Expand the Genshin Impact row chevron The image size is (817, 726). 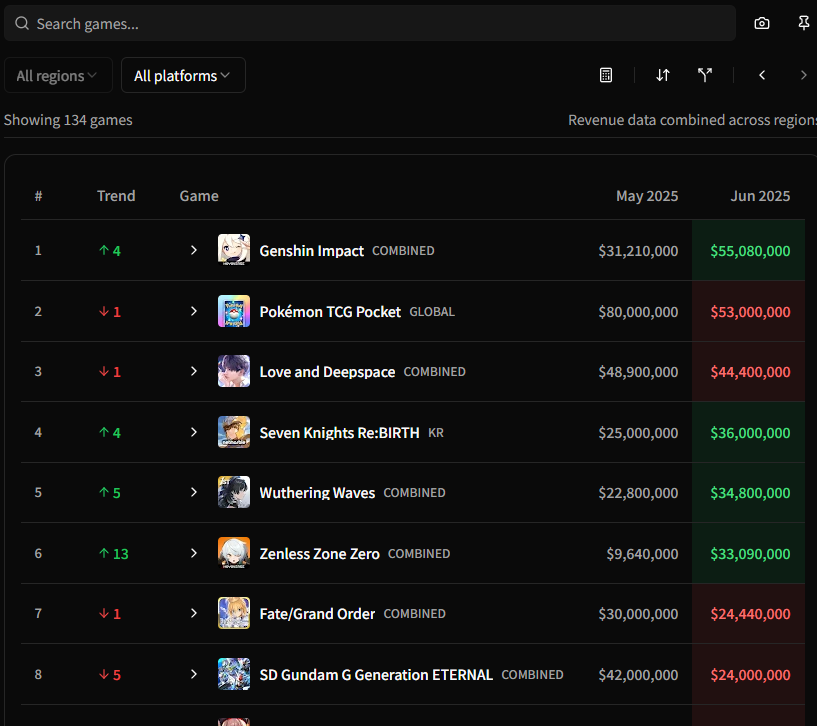[x=194, y=250]
